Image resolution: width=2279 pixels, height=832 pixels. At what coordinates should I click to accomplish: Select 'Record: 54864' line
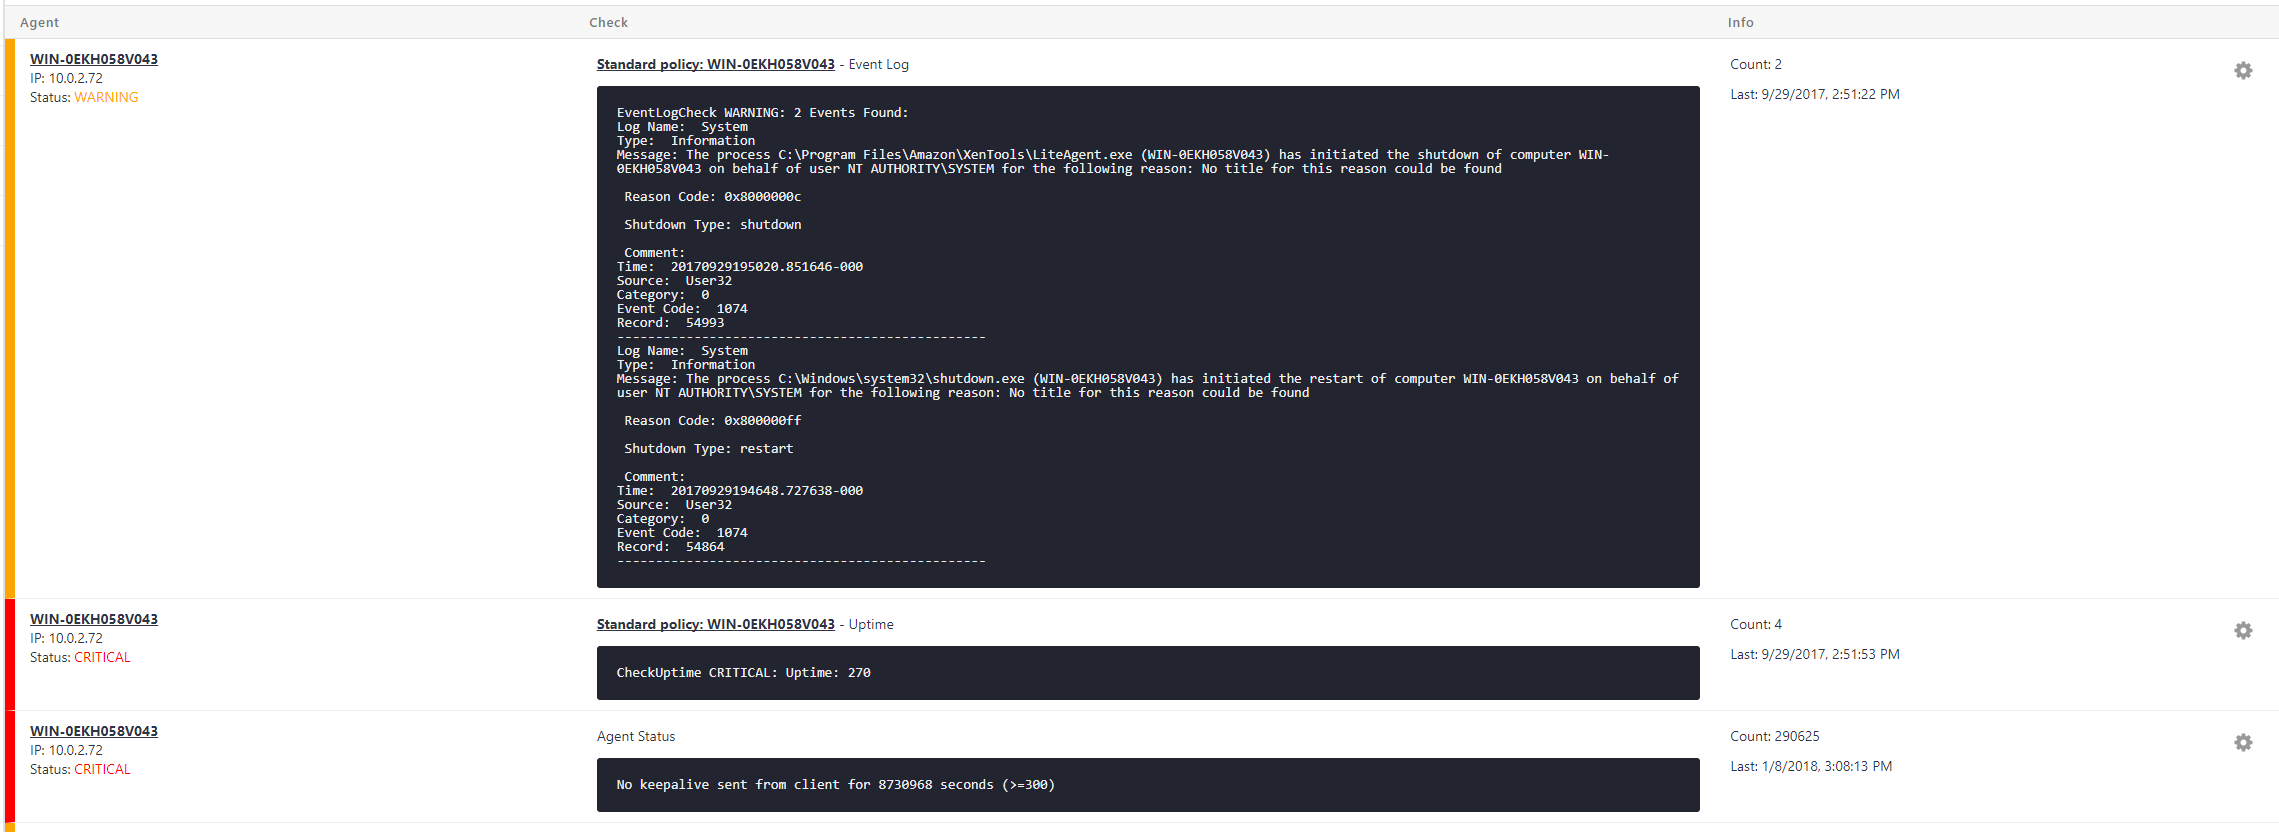[x=670, y=547]
